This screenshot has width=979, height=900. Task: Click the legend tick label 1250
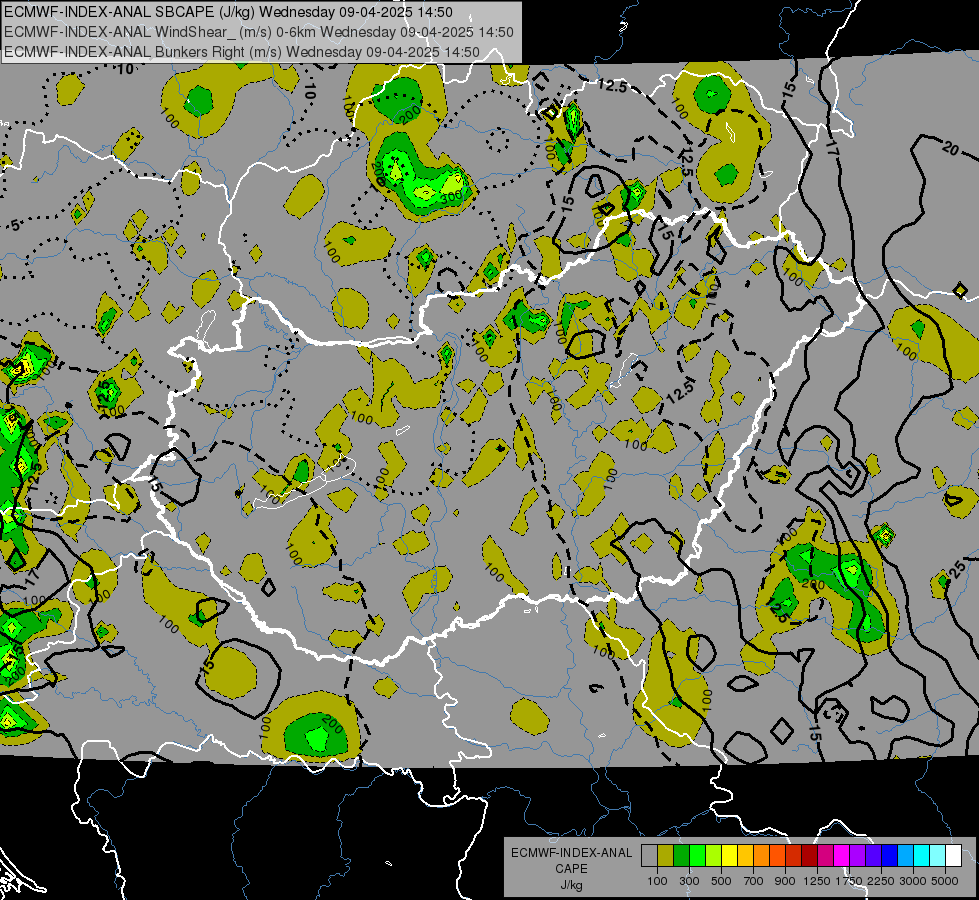click(x=817, y=881)
